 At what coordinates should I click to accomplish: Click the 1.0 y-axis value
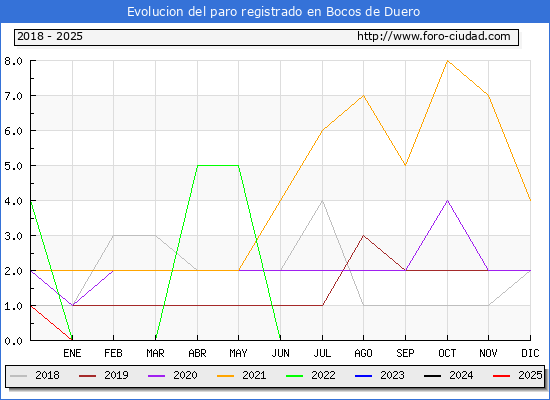[13, 306]
